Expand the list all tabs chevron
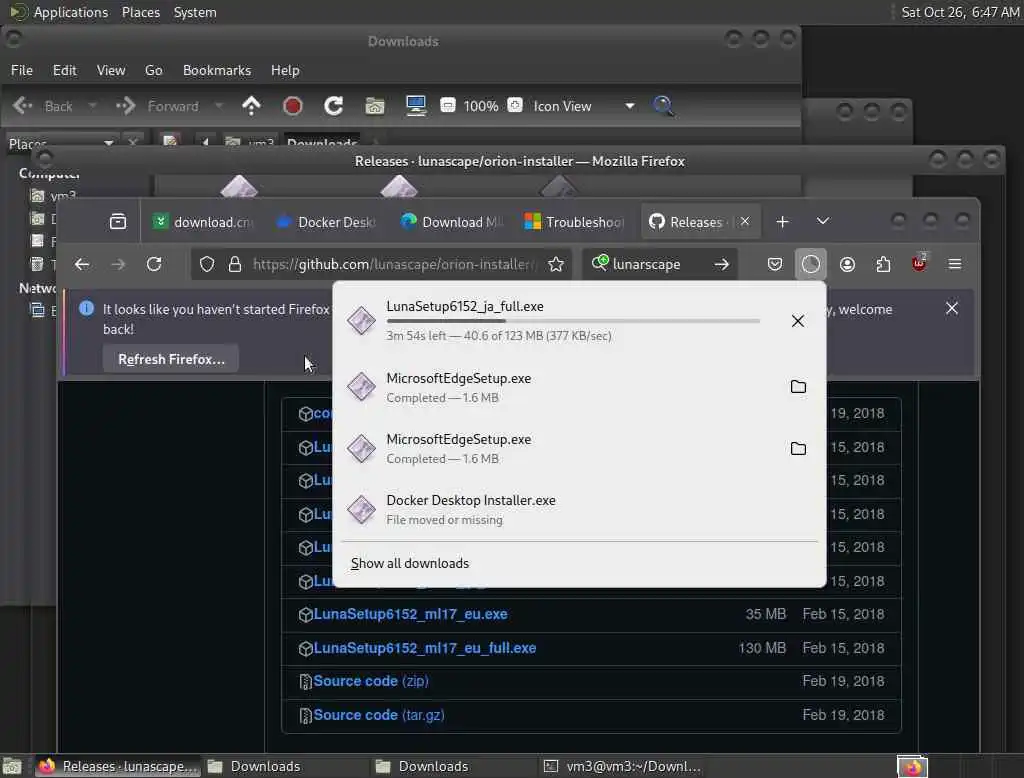This screenshot has height=778, width=1024. tap(823, 221)
